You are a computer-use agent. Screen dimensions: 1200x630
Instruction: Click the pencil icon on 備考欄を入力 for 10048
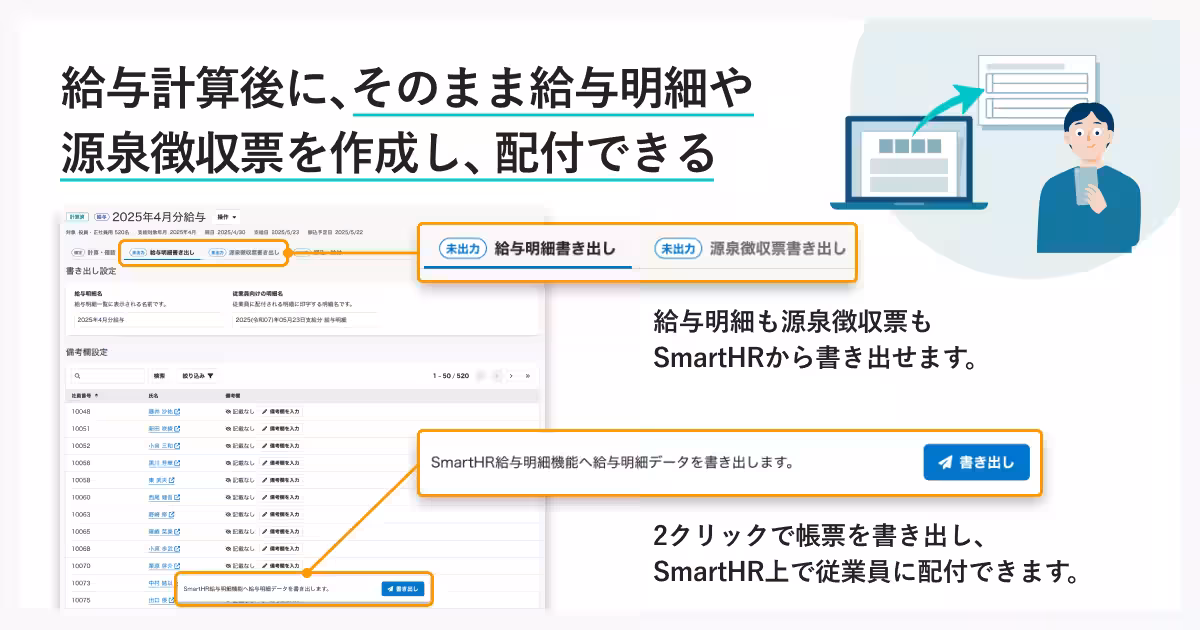click(x=266, y=412)
